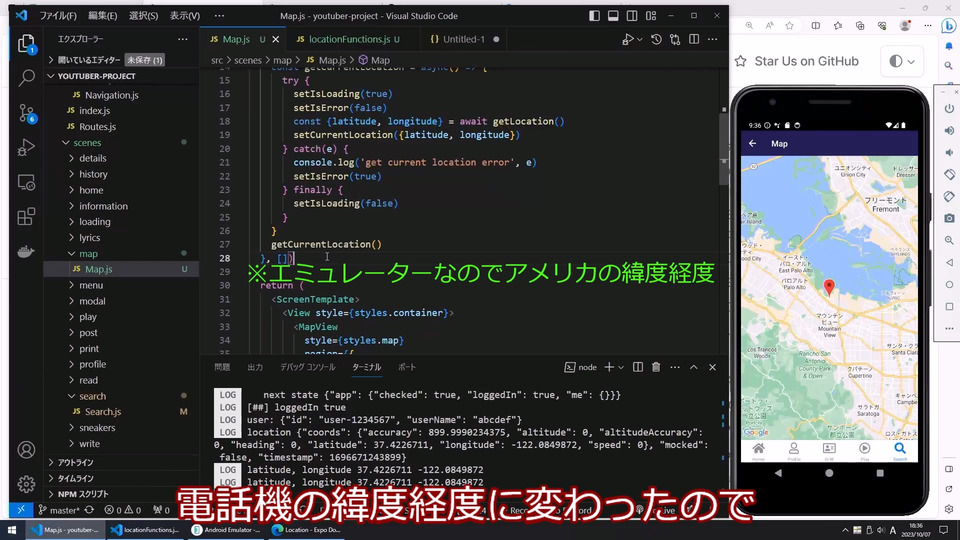Click the Android back triangle in emulator

(x=778, y=473)
